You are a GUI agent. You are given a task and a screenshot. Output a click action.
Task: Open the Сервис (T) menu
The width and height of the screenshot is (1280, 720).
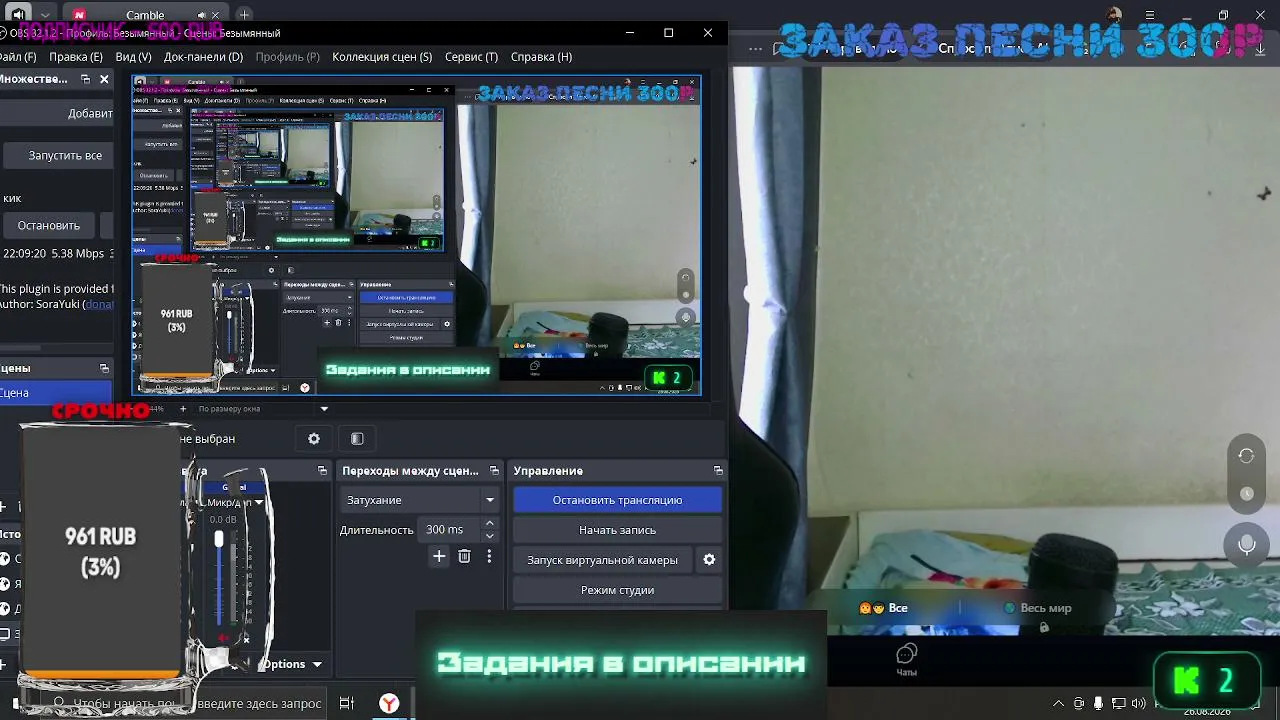coord(471,57)
